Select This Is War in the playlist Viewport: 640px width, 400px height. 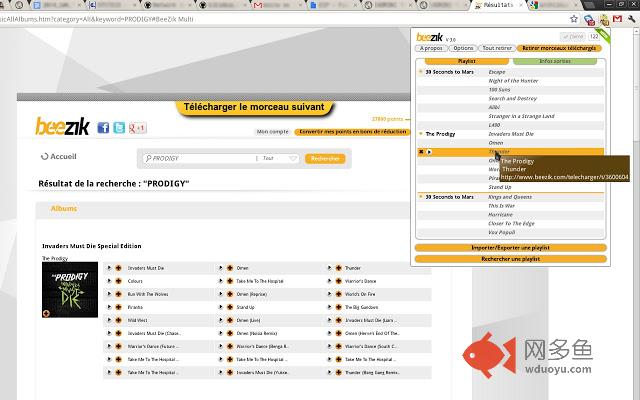tap(502, 206)
